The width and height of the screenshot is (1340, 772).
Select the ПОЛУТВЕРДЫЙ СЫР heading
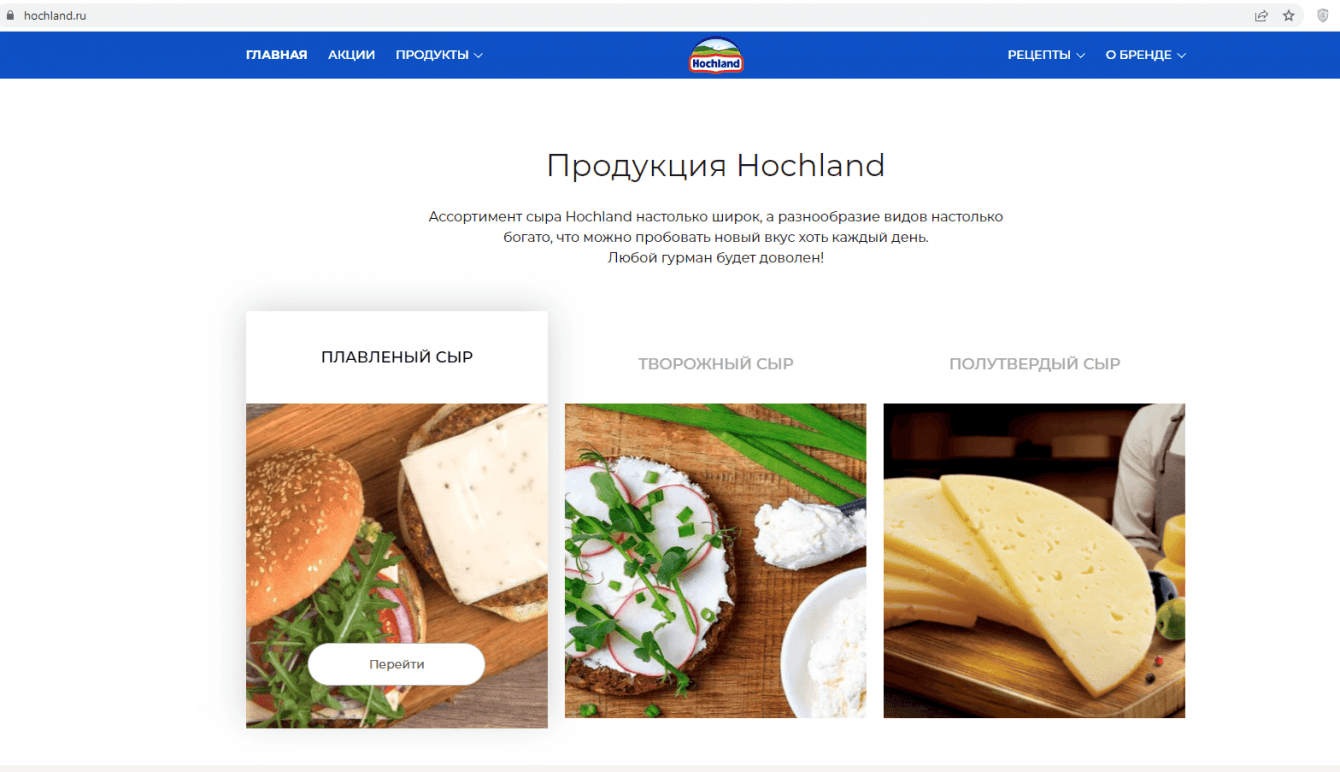[1034, 364]
